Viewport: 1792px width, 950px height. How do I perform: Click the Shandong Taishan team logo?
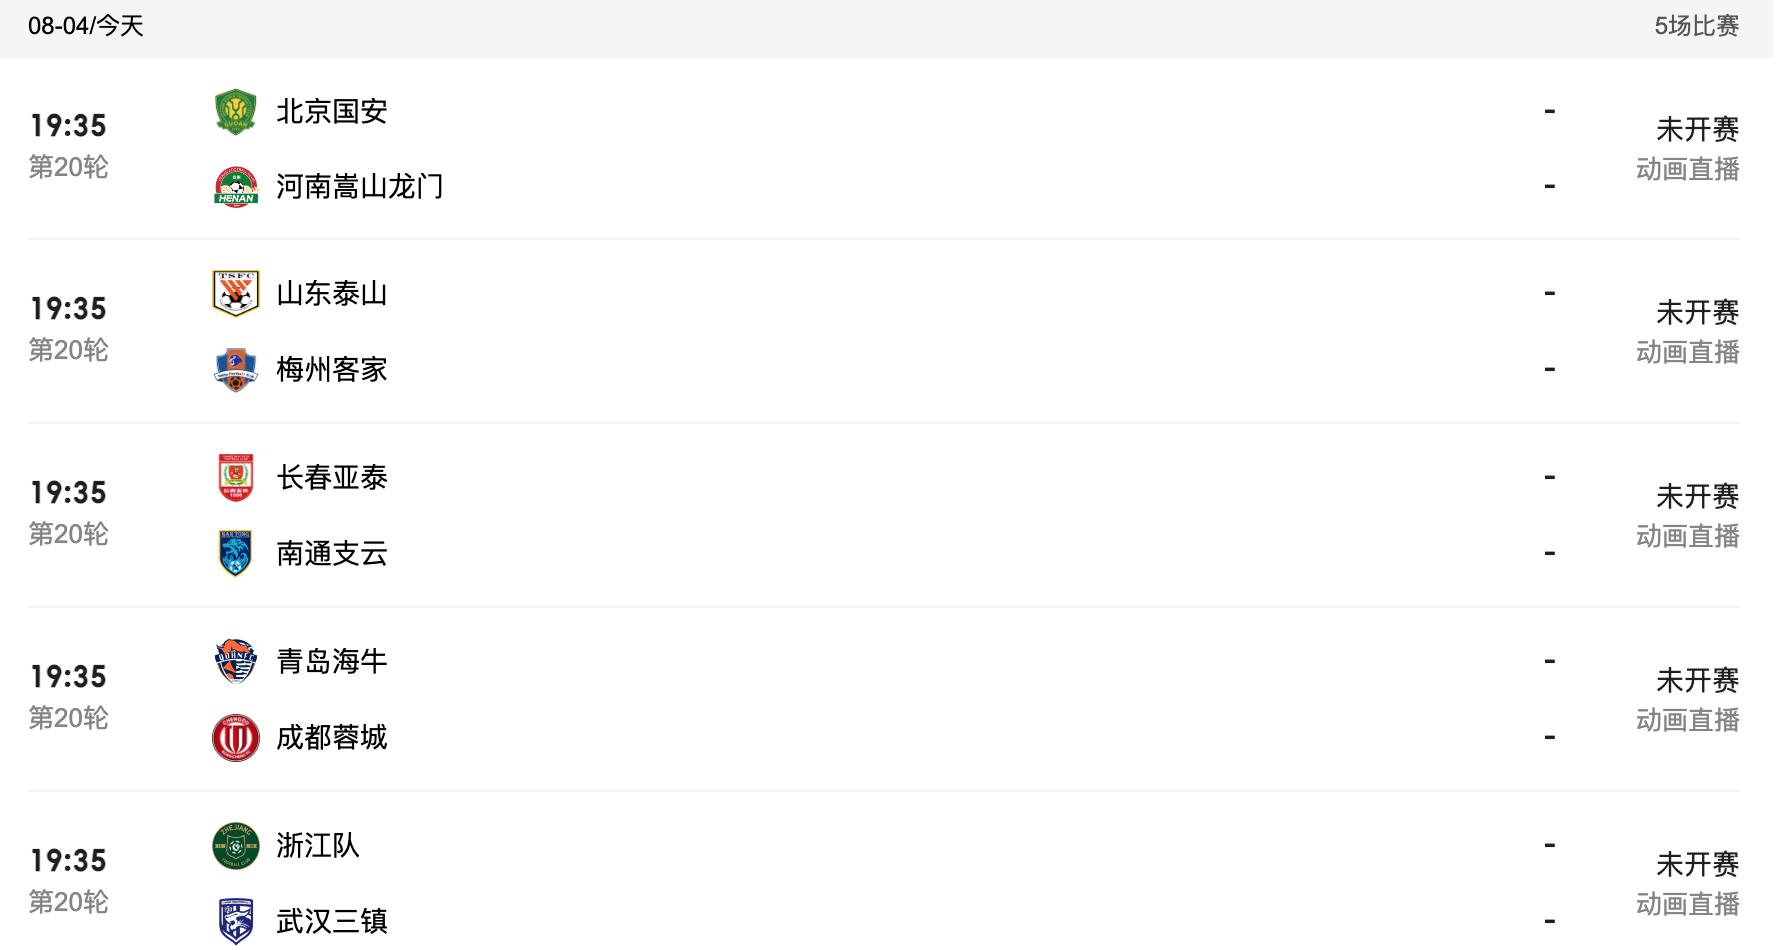tap(236, 294)
